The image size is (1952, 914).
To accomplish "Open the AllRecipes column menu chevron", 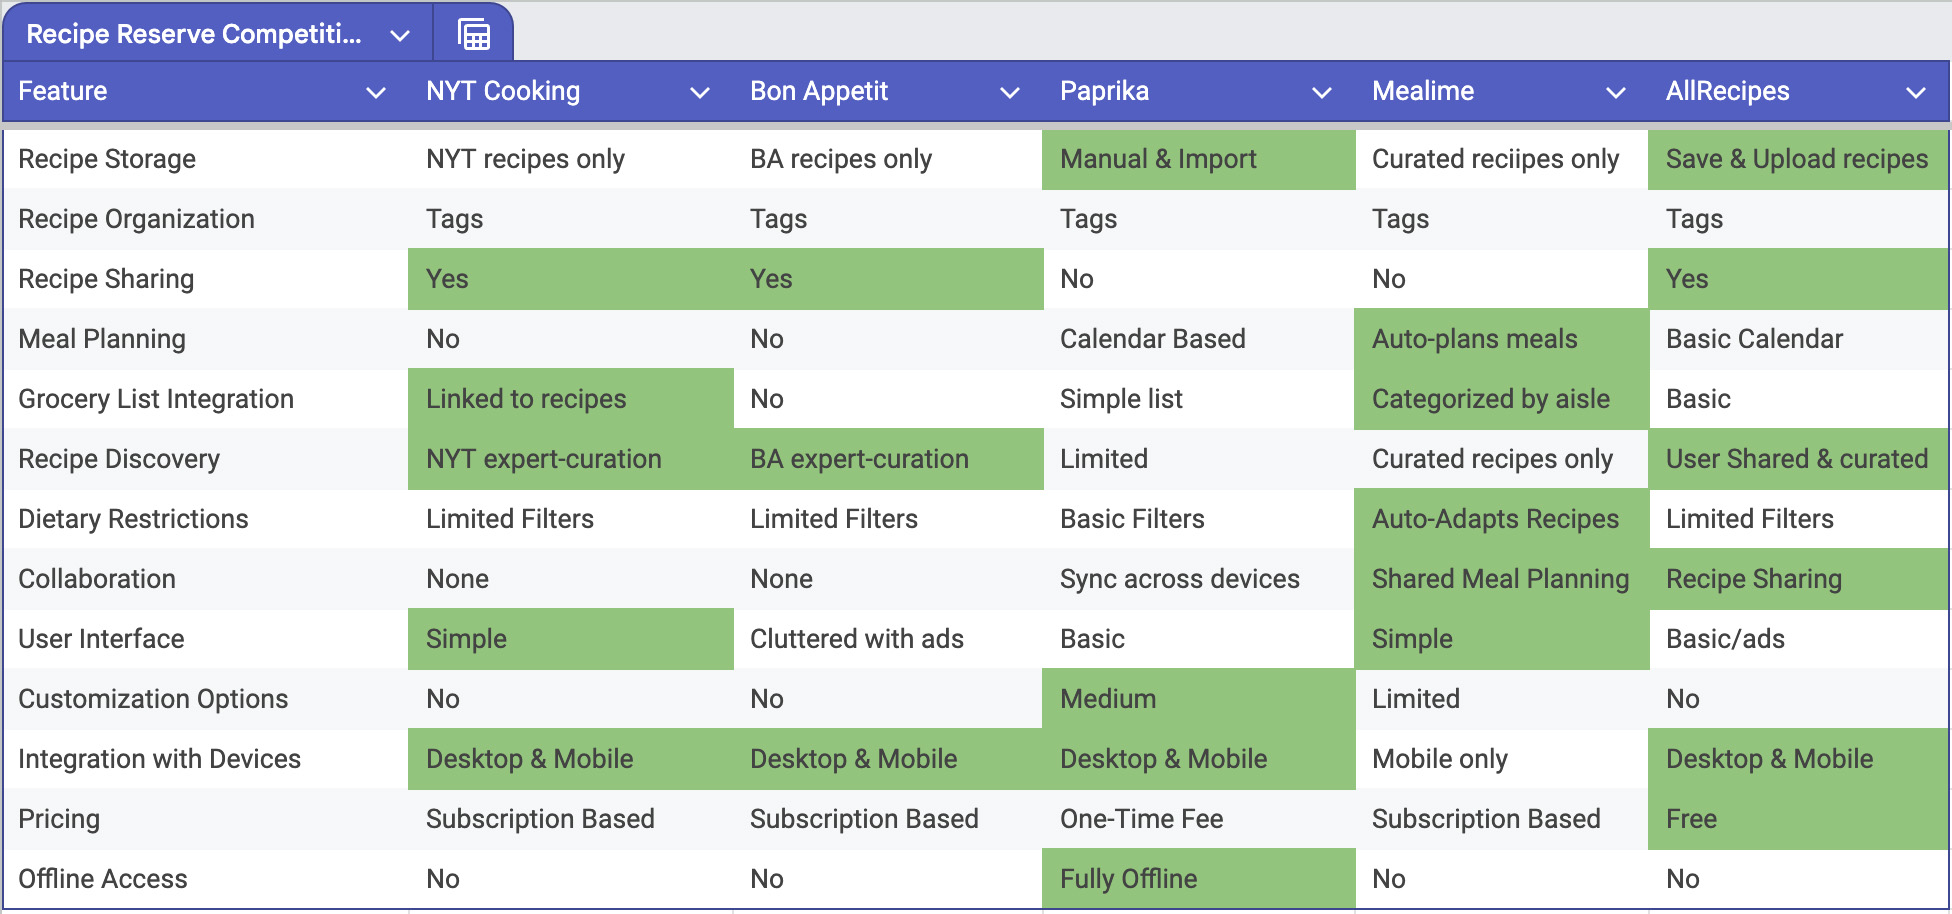I will point(1916,93).
